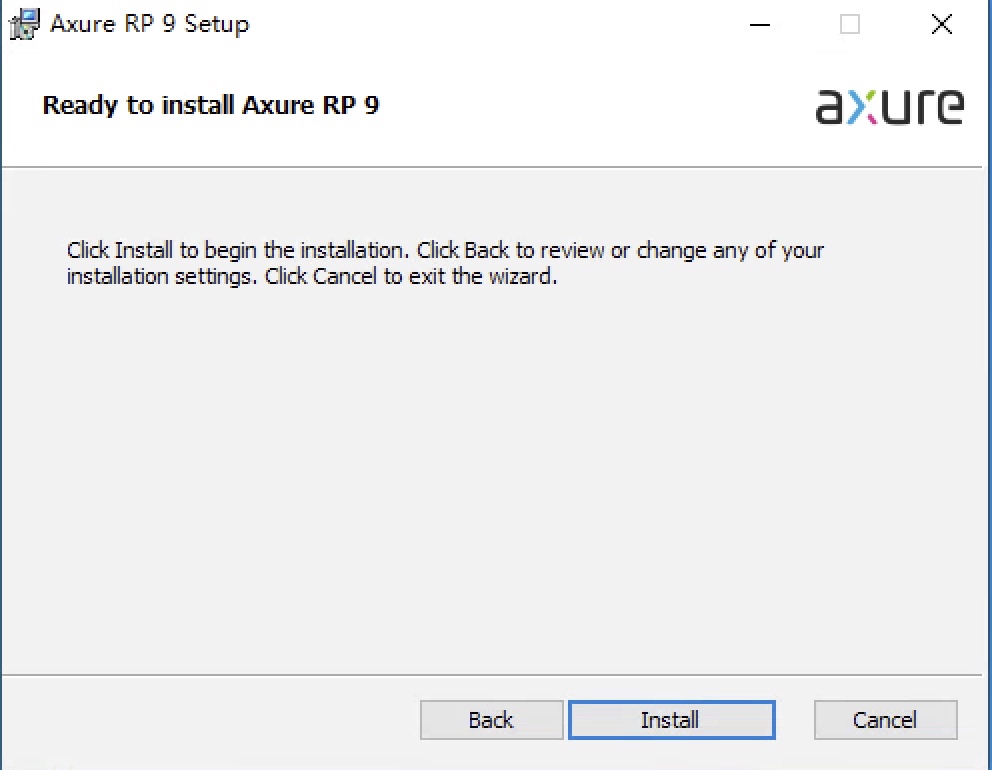Select the 'Ready to install Axure RP 9' heading

pos(210,105)
